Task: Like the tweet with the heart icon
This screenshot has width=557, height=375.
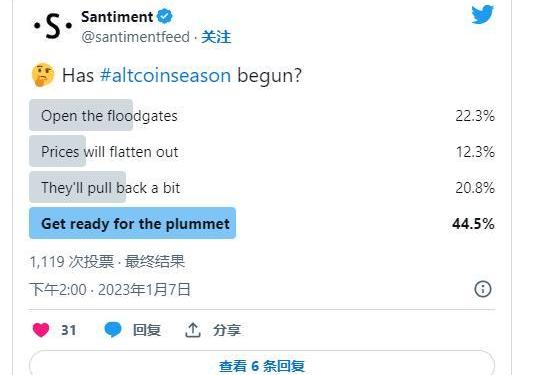Action: [x=41, y=330]
